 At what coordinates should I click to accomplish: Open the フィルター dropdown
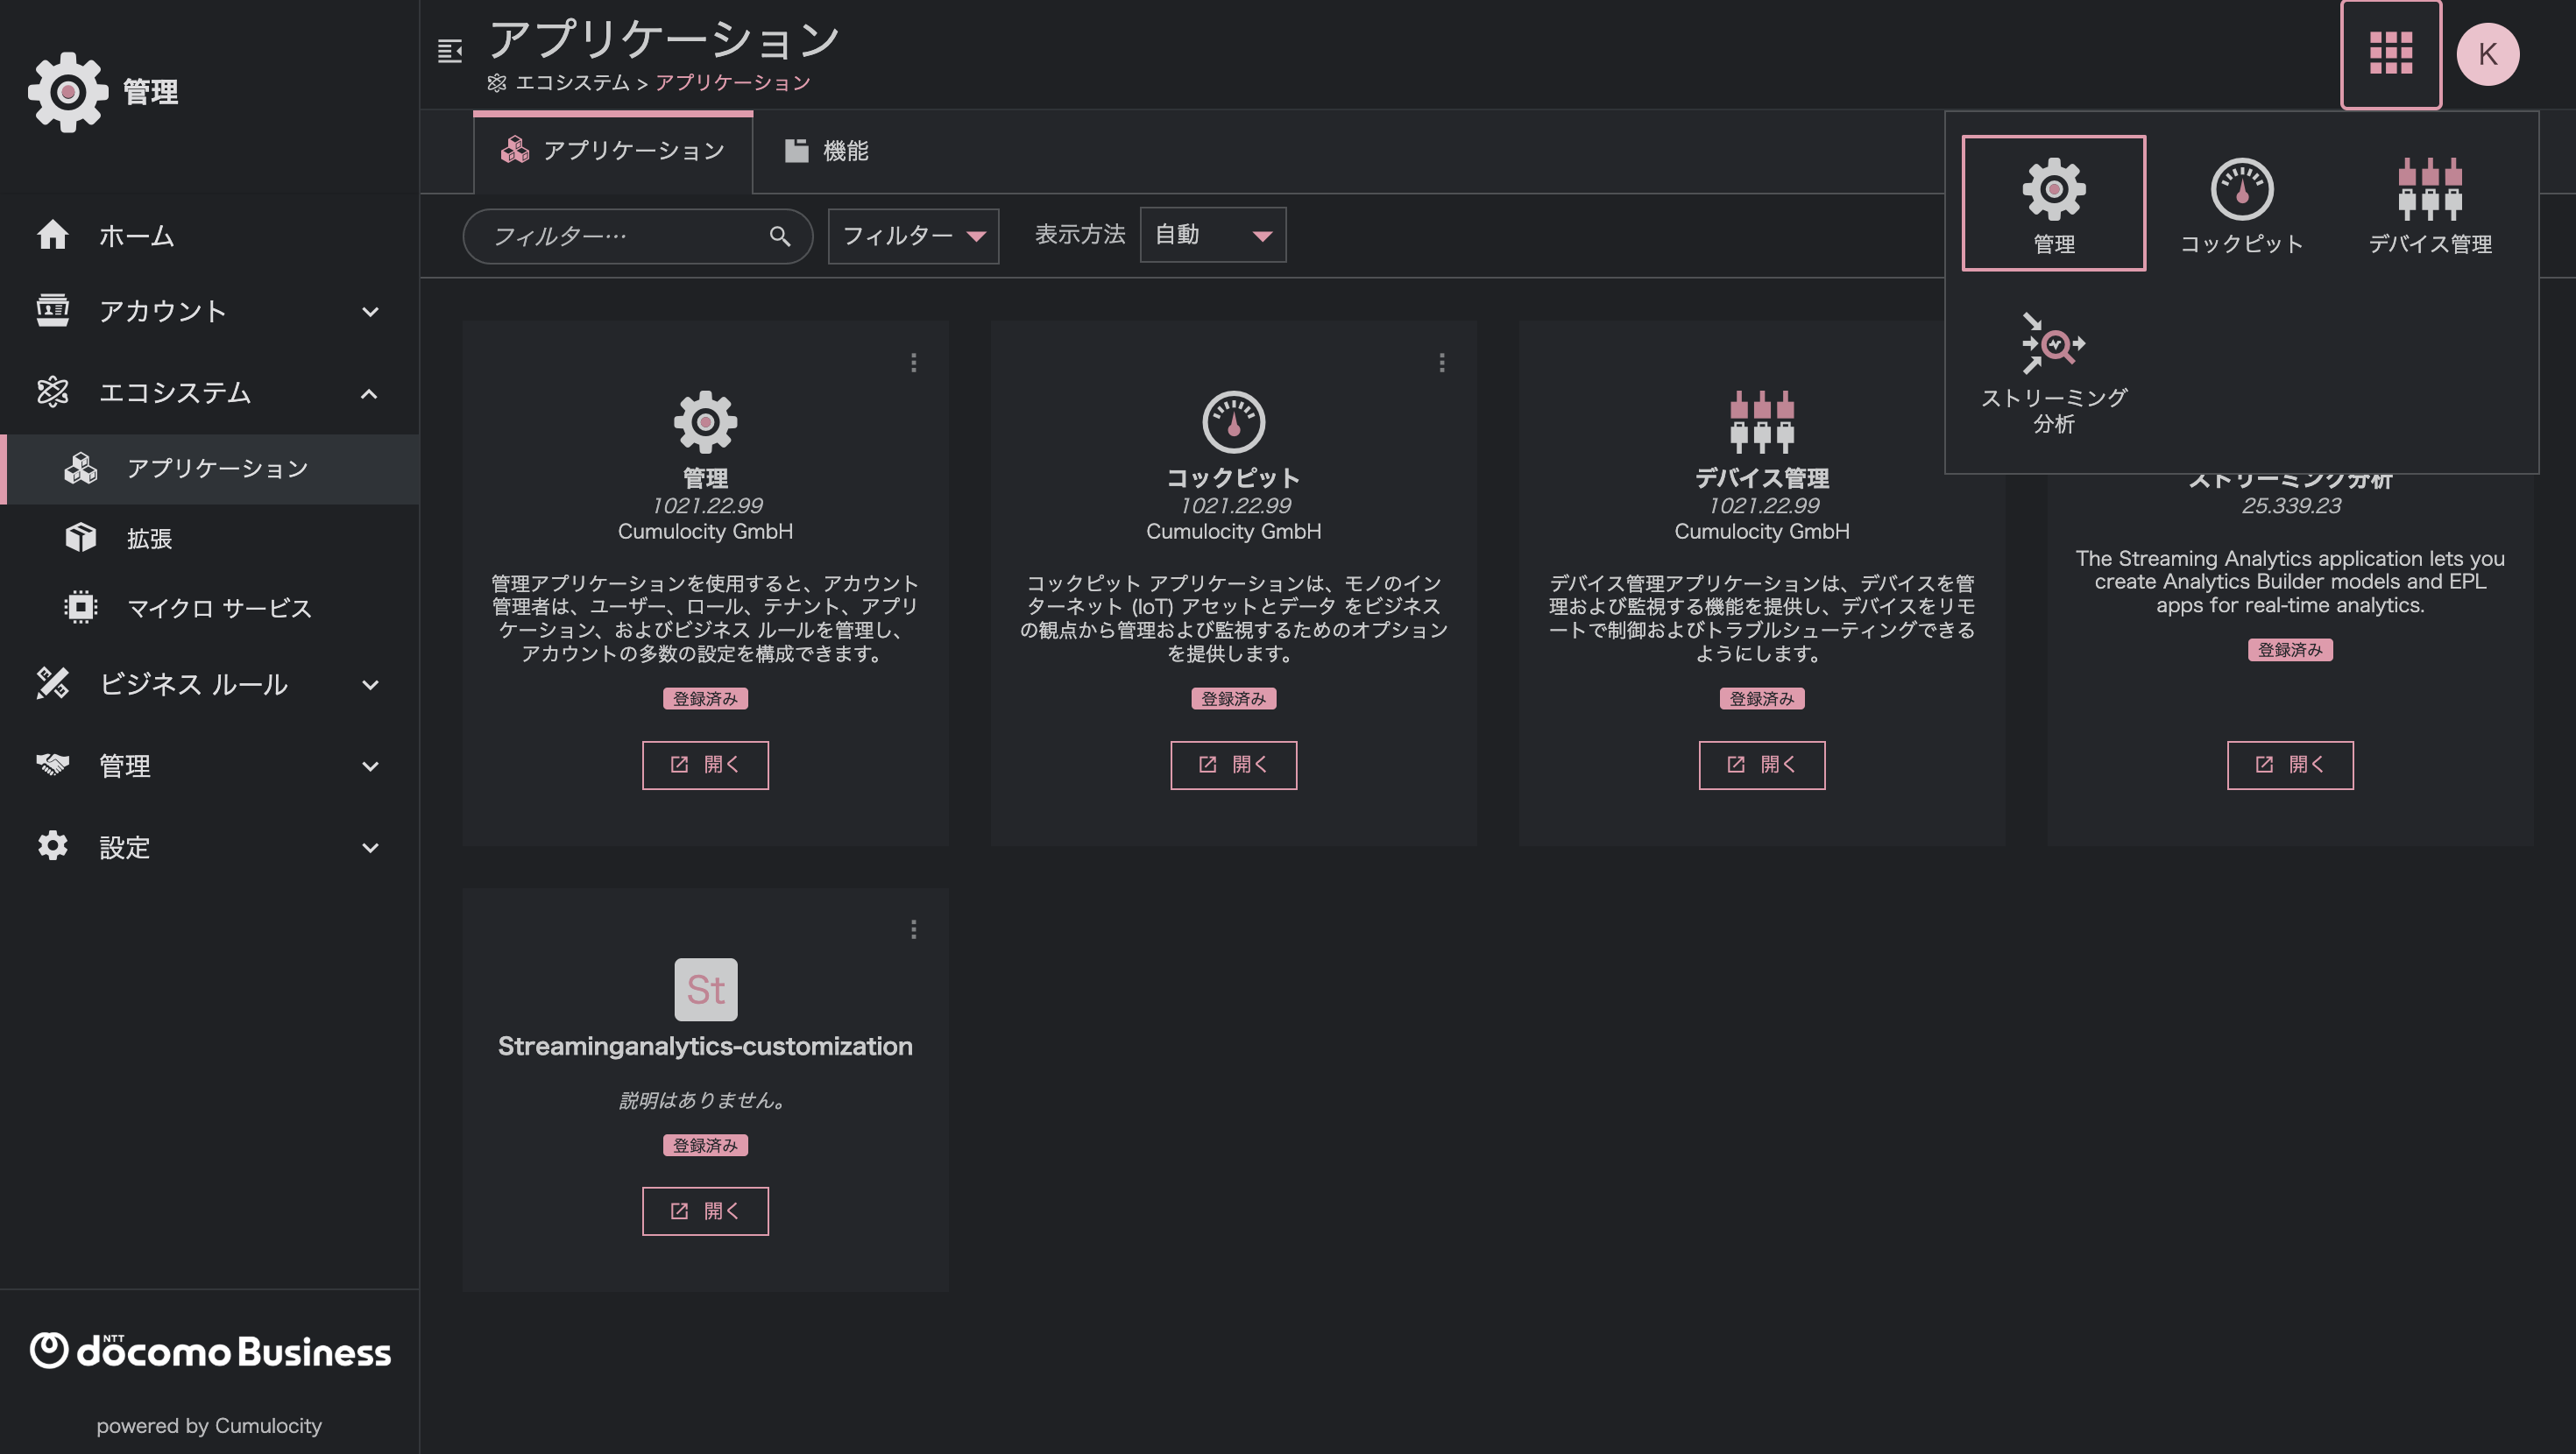pos(913,236)
